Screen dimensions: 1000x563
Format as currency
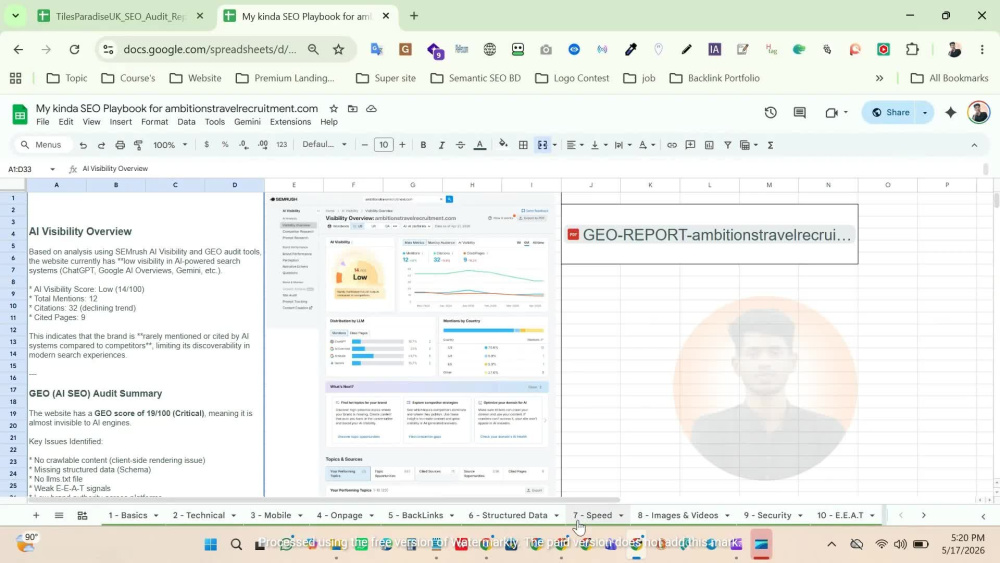207,145
